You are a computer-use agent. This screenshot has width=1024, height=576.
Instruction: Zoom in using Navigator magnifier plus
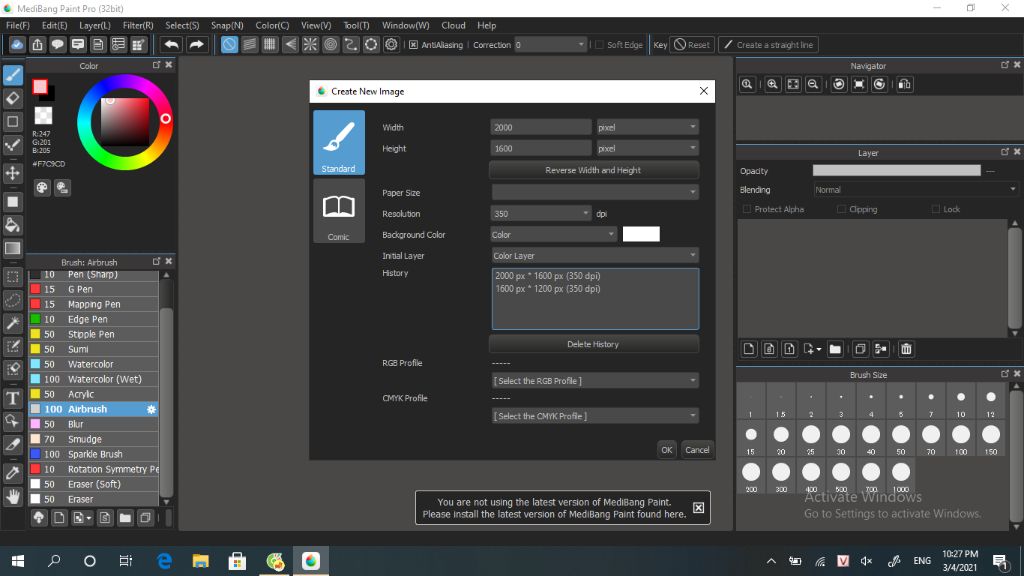point(773,84)
